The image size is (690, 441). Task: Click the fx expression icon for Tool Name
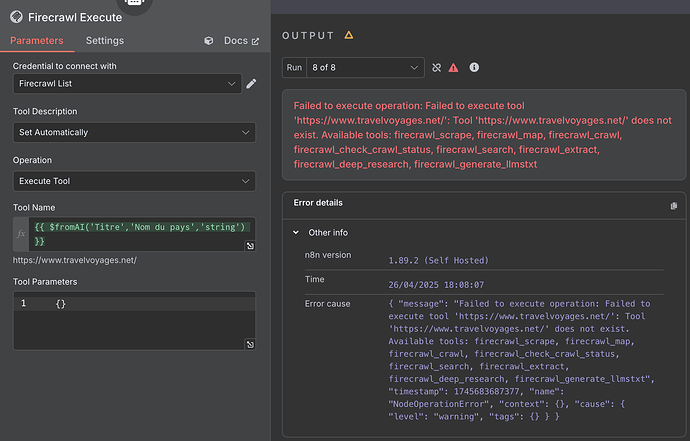(x=21, y=234)
